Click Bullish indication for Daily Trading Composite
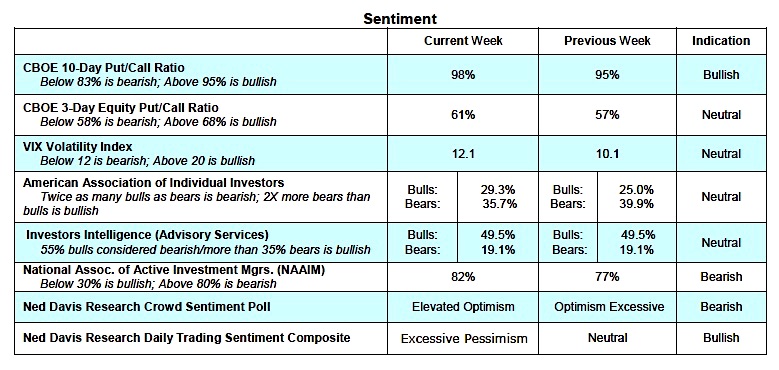 click(x=721, y=338)
